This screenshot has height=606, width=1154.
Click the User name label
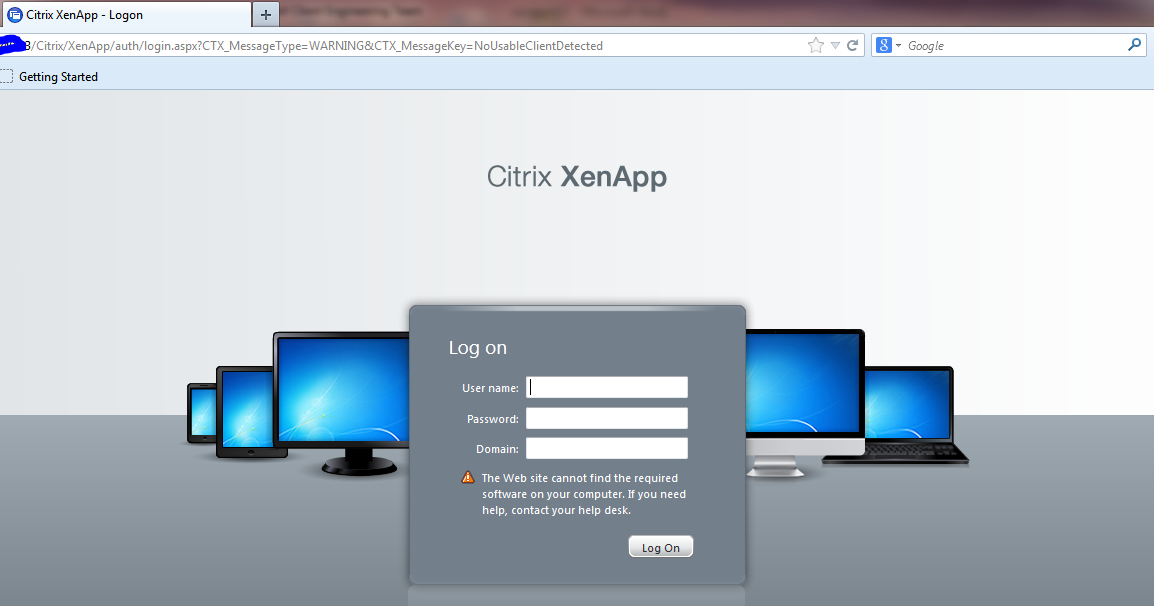490,388
